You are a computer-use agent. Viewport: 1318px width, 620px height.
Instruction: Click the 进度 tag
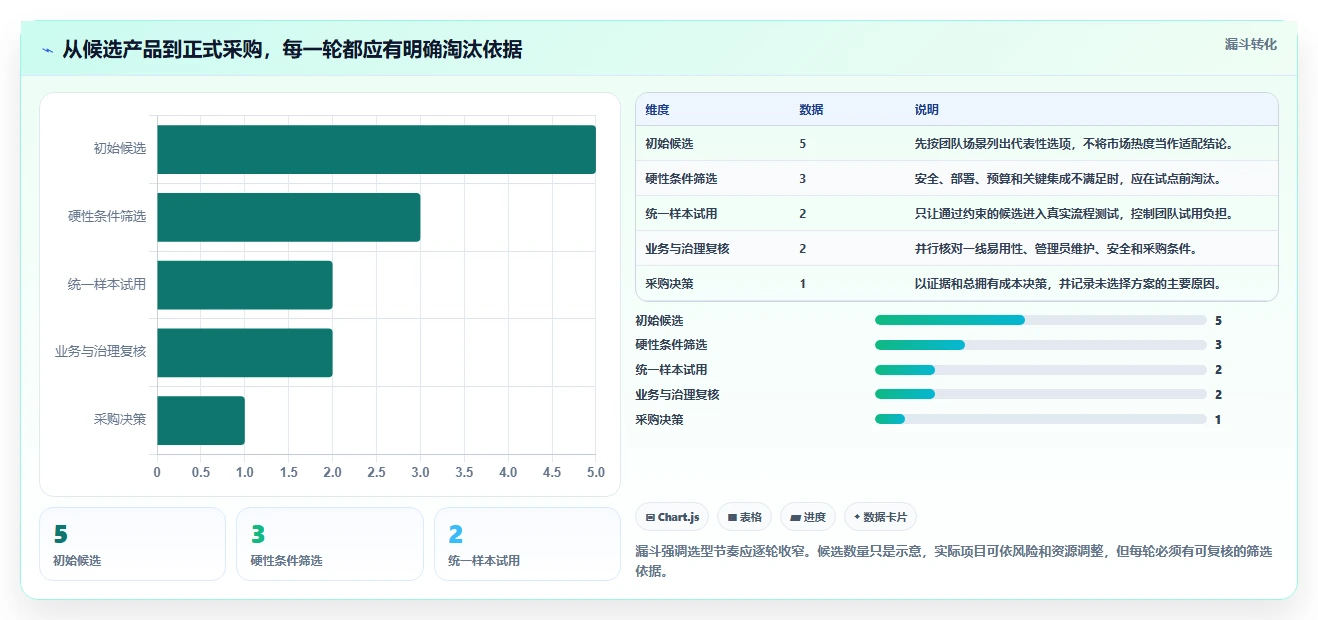808,517
